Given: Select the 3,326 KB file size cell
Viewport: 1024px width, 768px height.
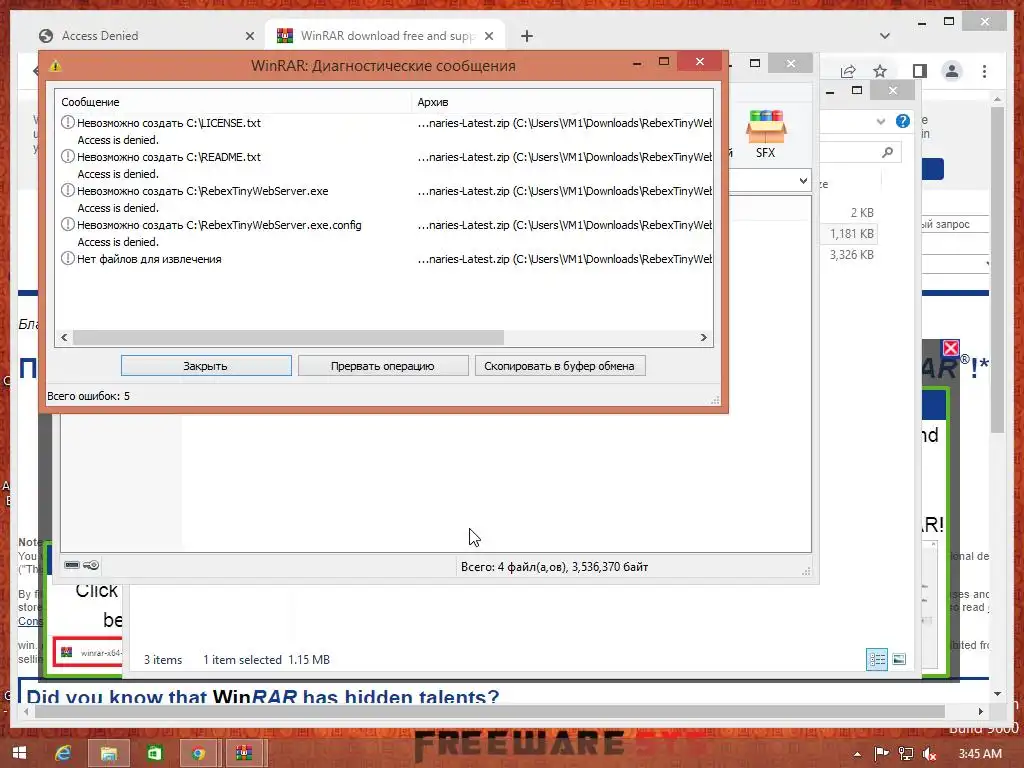Looking at the screenshot, I should [x=852, y=254].
